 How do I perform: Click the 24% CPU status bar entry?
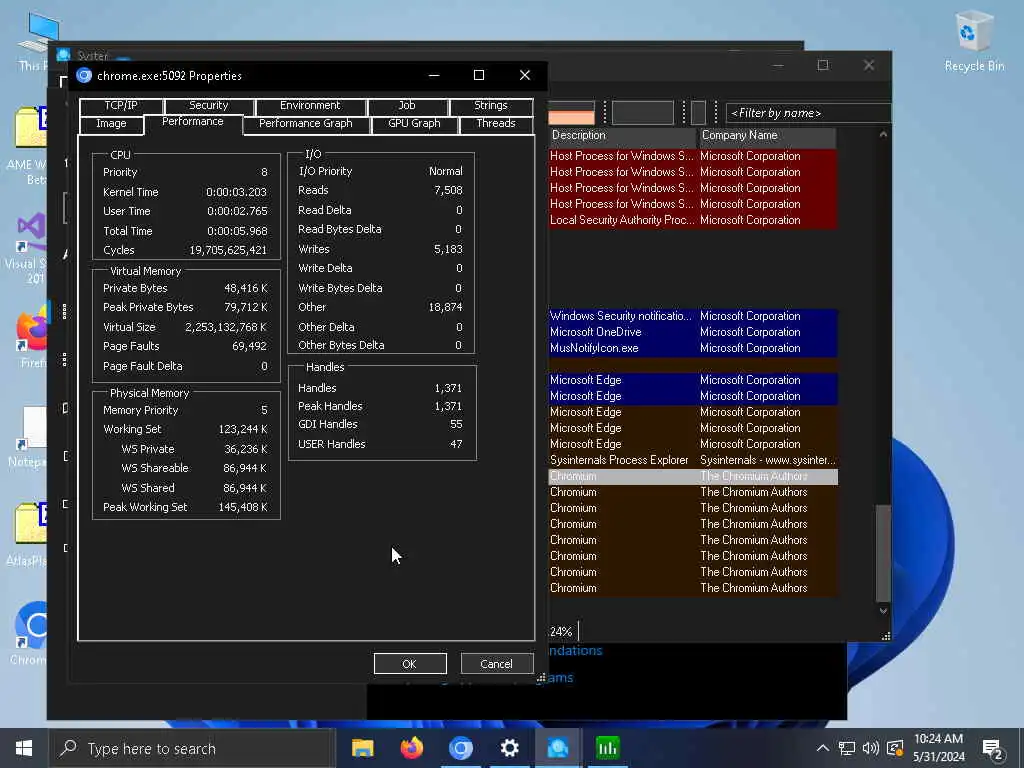pyautogui.click(x=561, y=632)
